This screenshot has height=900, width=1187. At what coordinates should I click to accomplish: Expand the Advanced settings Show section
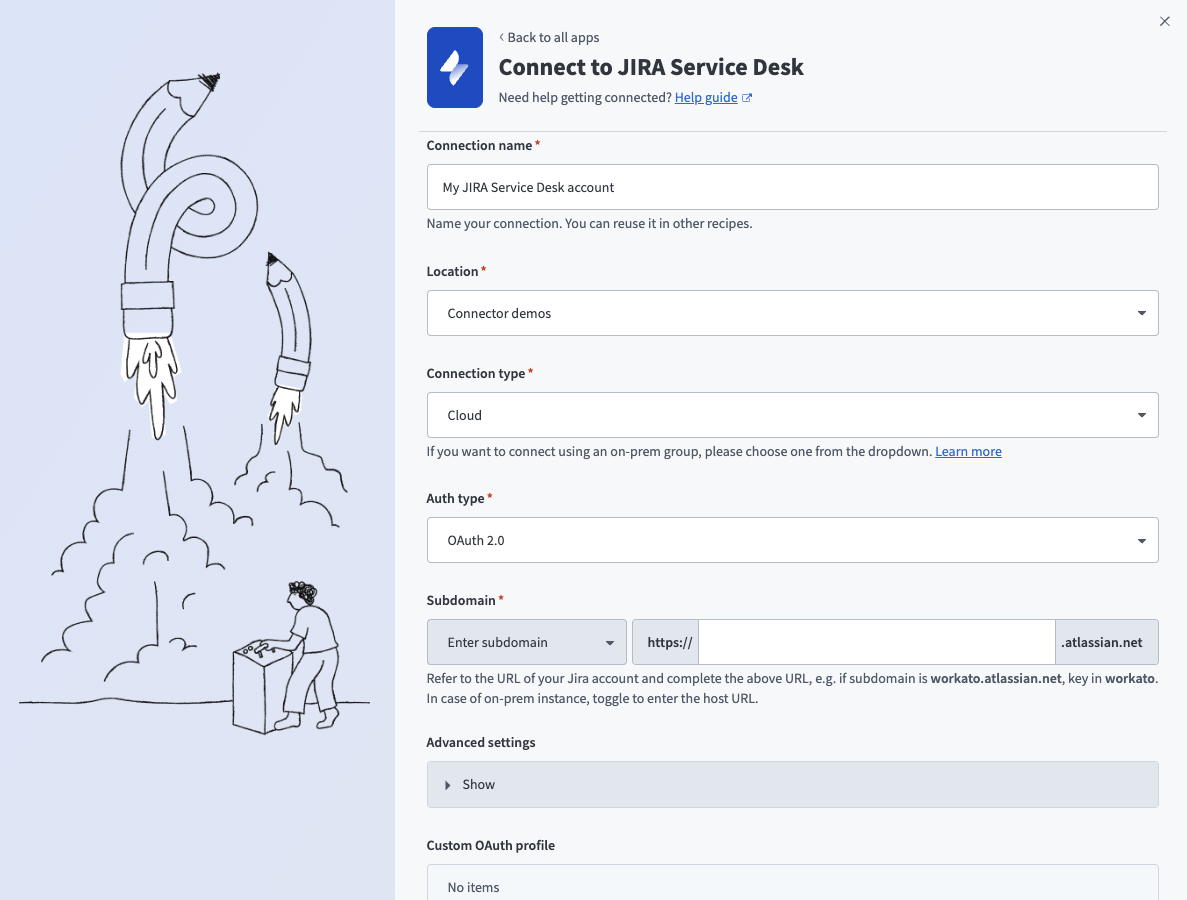792,784
